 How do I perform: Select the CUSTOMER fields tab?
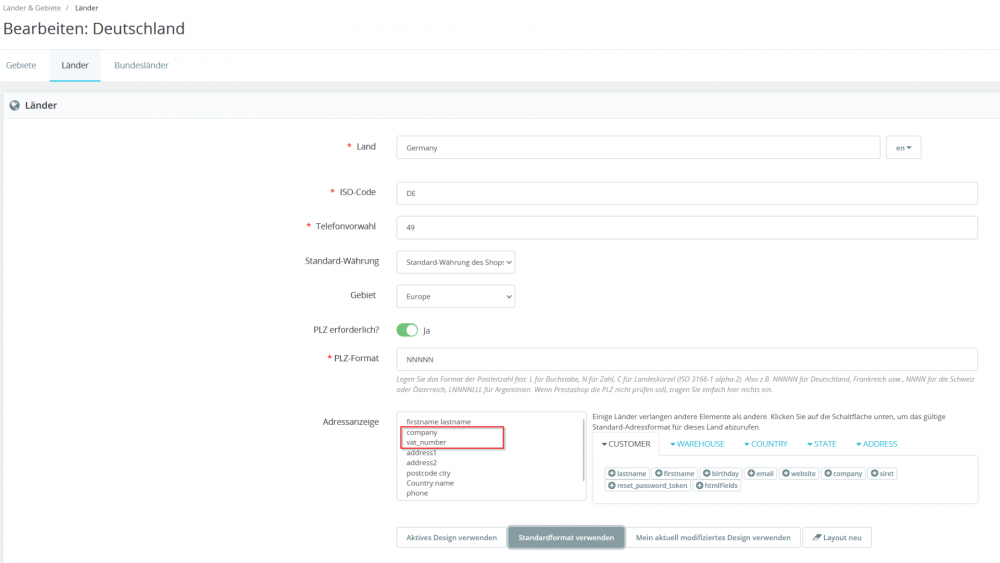point(626,444)
